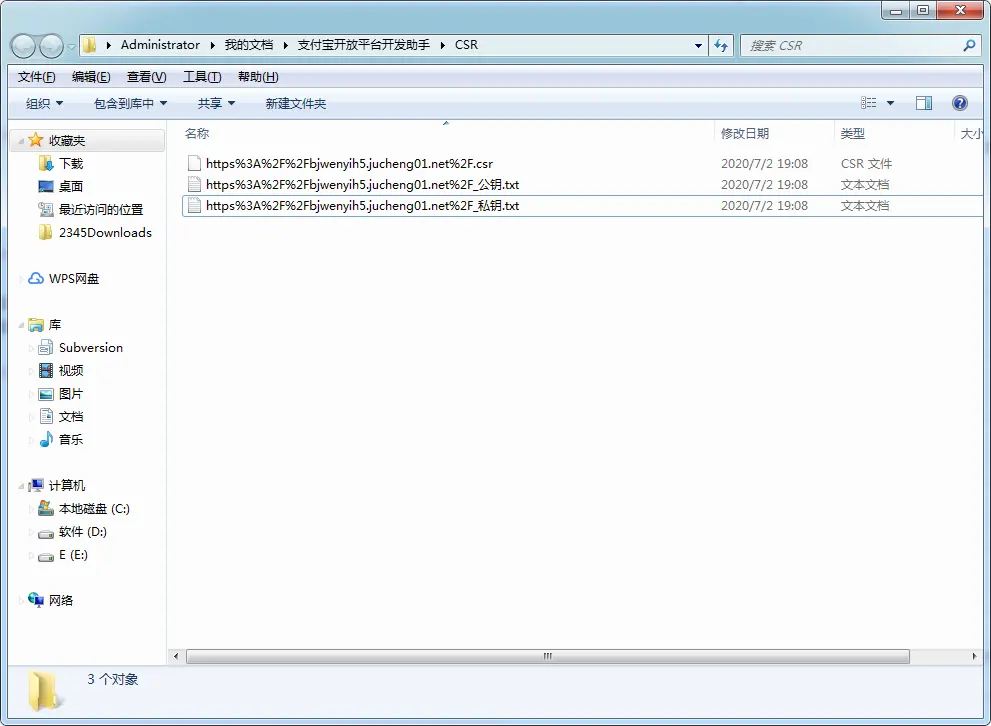Open the 包含到库中 dropdown
The height and width of the screenshot is (726, 991).
[130, 104]
